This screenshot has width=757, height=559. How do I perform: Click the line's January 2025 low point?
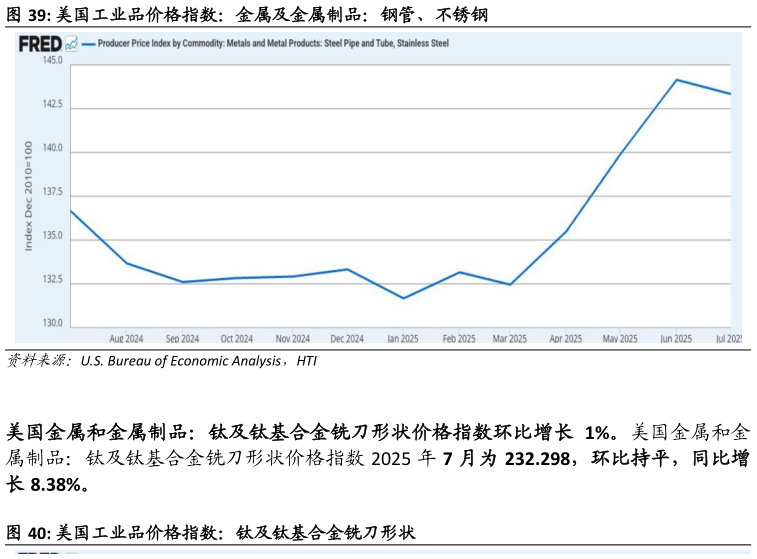(x=403, y=298)
